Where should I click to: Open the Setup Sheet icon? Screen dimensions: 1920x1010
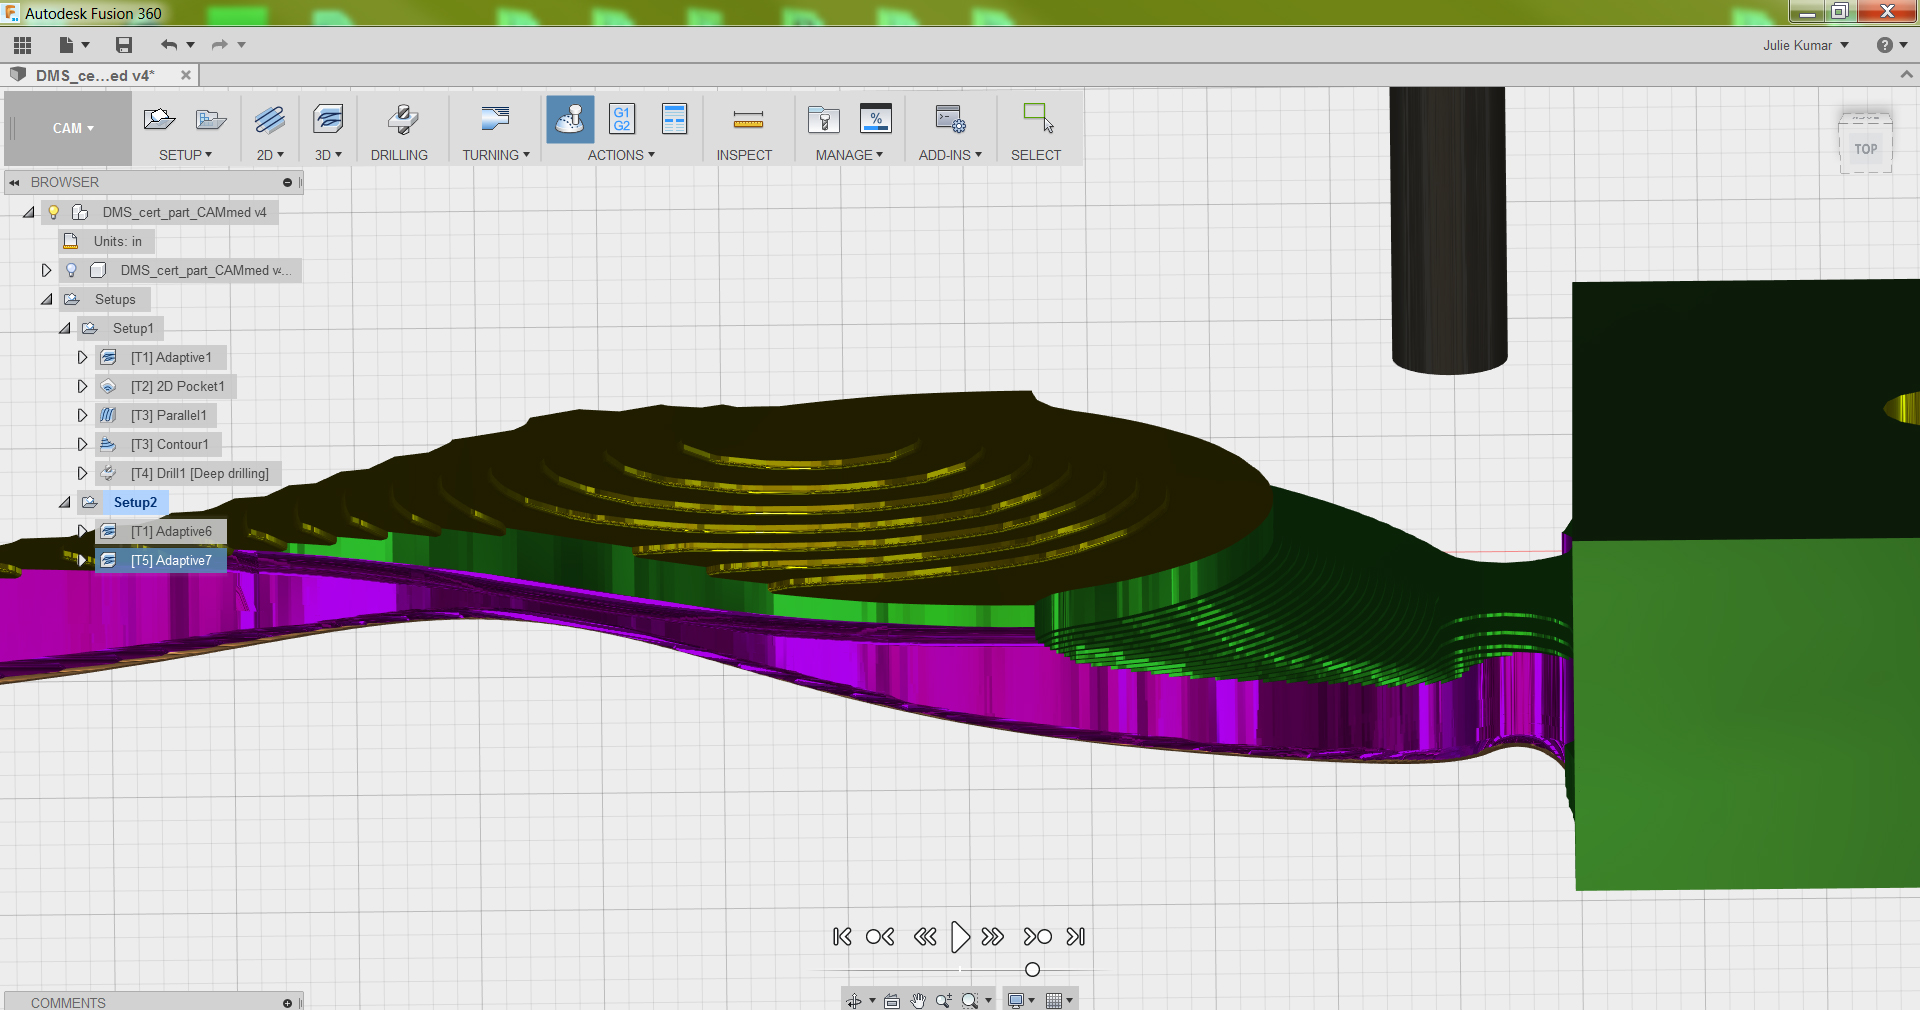pyautogui.click(x=675, y=120)
